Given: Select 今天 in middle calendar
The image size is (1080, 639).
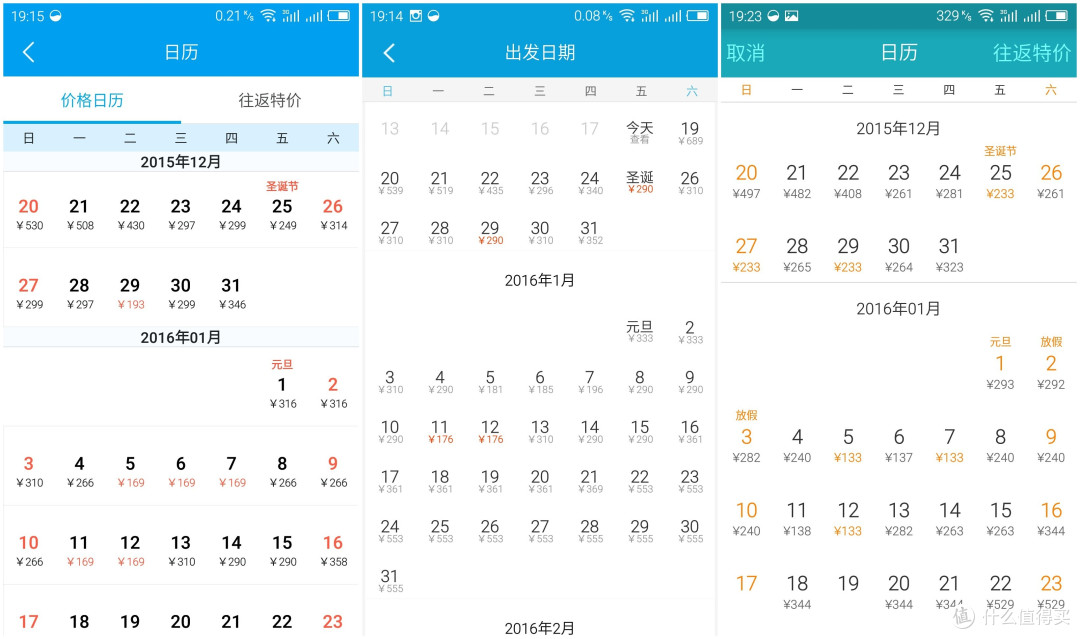Looking at the screenshot, I should [x=640, y=132].
